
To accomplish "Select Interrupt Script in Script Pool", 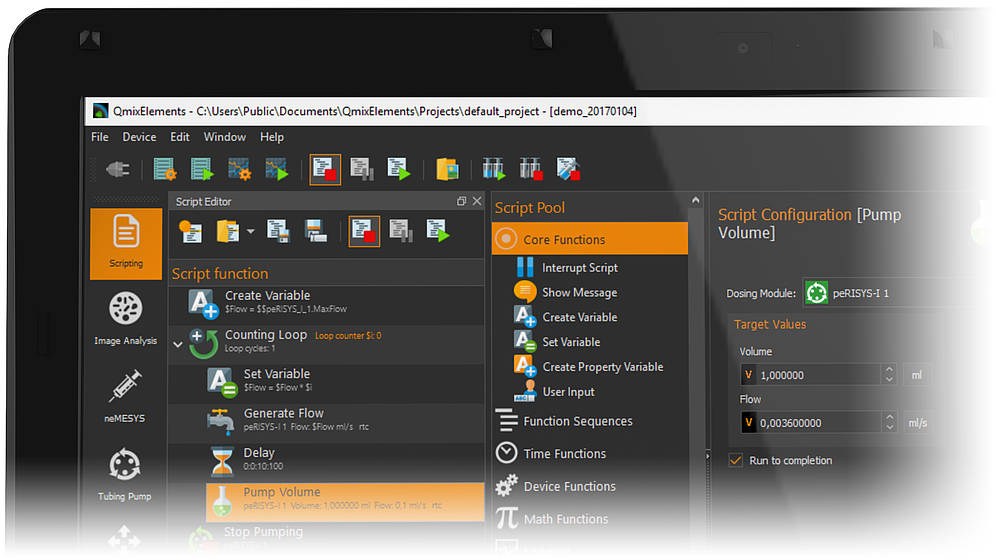I will [579, 268].
